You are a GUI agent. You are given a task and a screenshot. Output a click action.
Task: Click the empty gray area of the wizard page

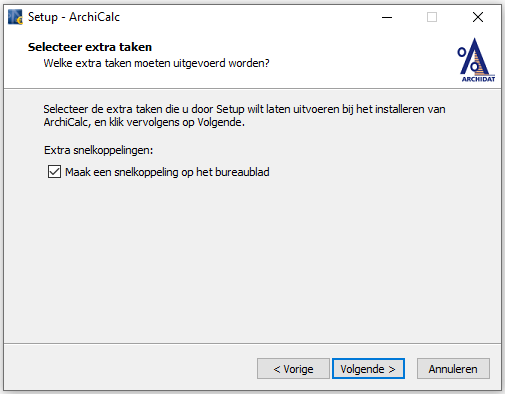(252, 260)
